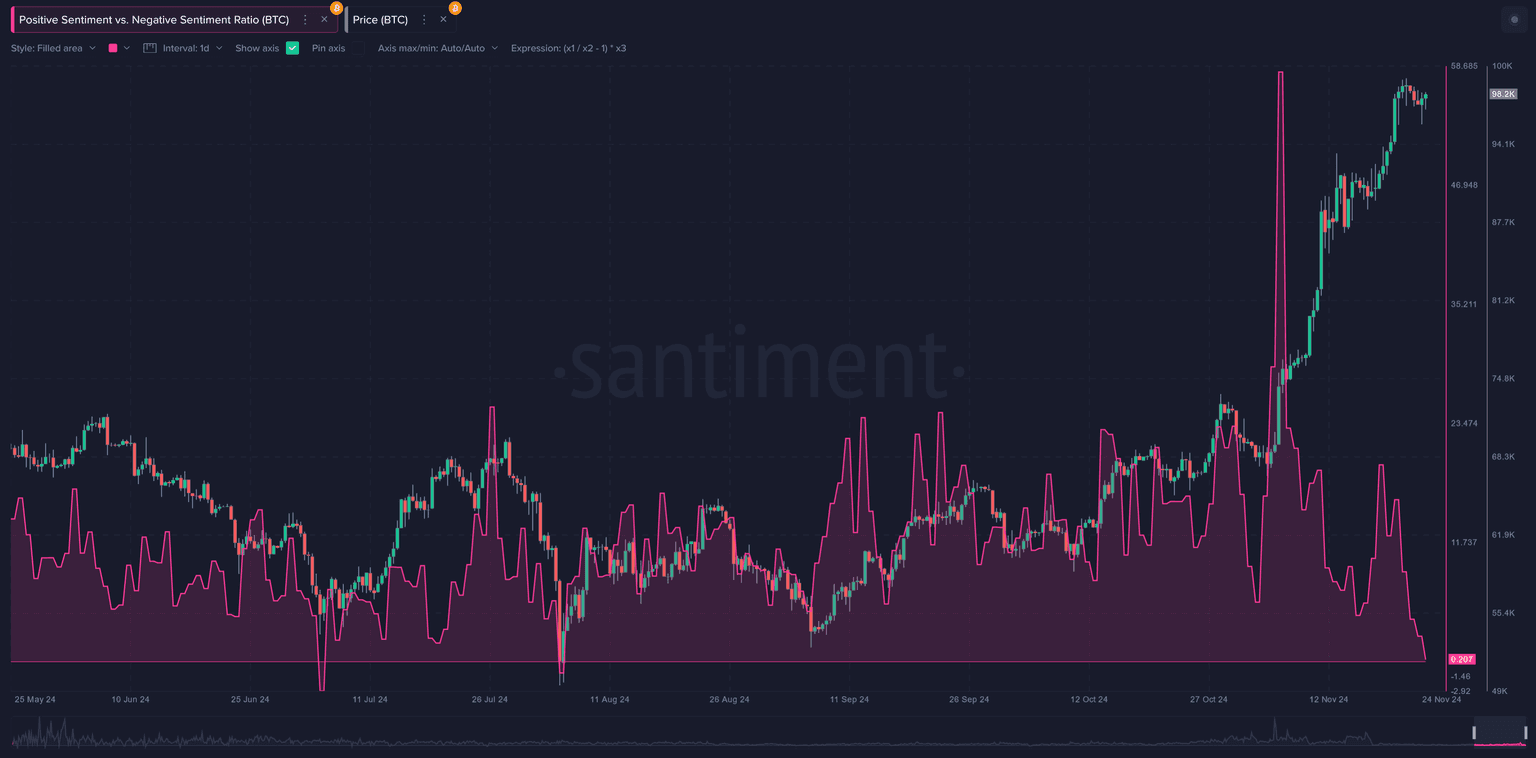This screenshot has width=1536, height=758.
Task: Uncheck the Show axis checkbox
Action: [292, 48]
